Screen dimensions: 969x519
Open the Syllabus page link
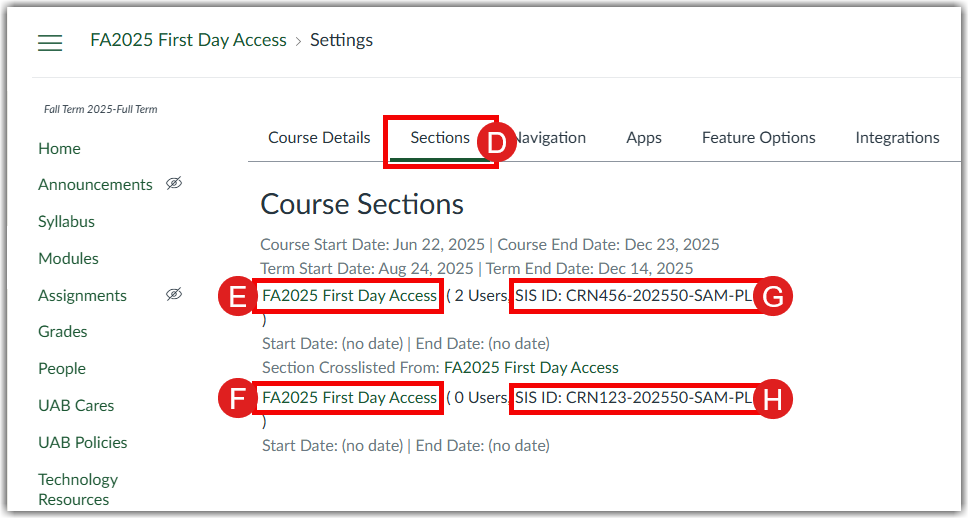(x=66, y=222)
